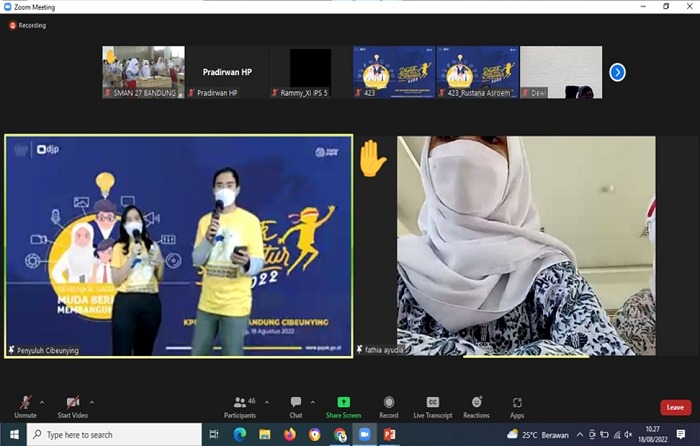700x446 pixels.
Task: Show next participants with the blue arrow
Action: [x=617, y=72]
